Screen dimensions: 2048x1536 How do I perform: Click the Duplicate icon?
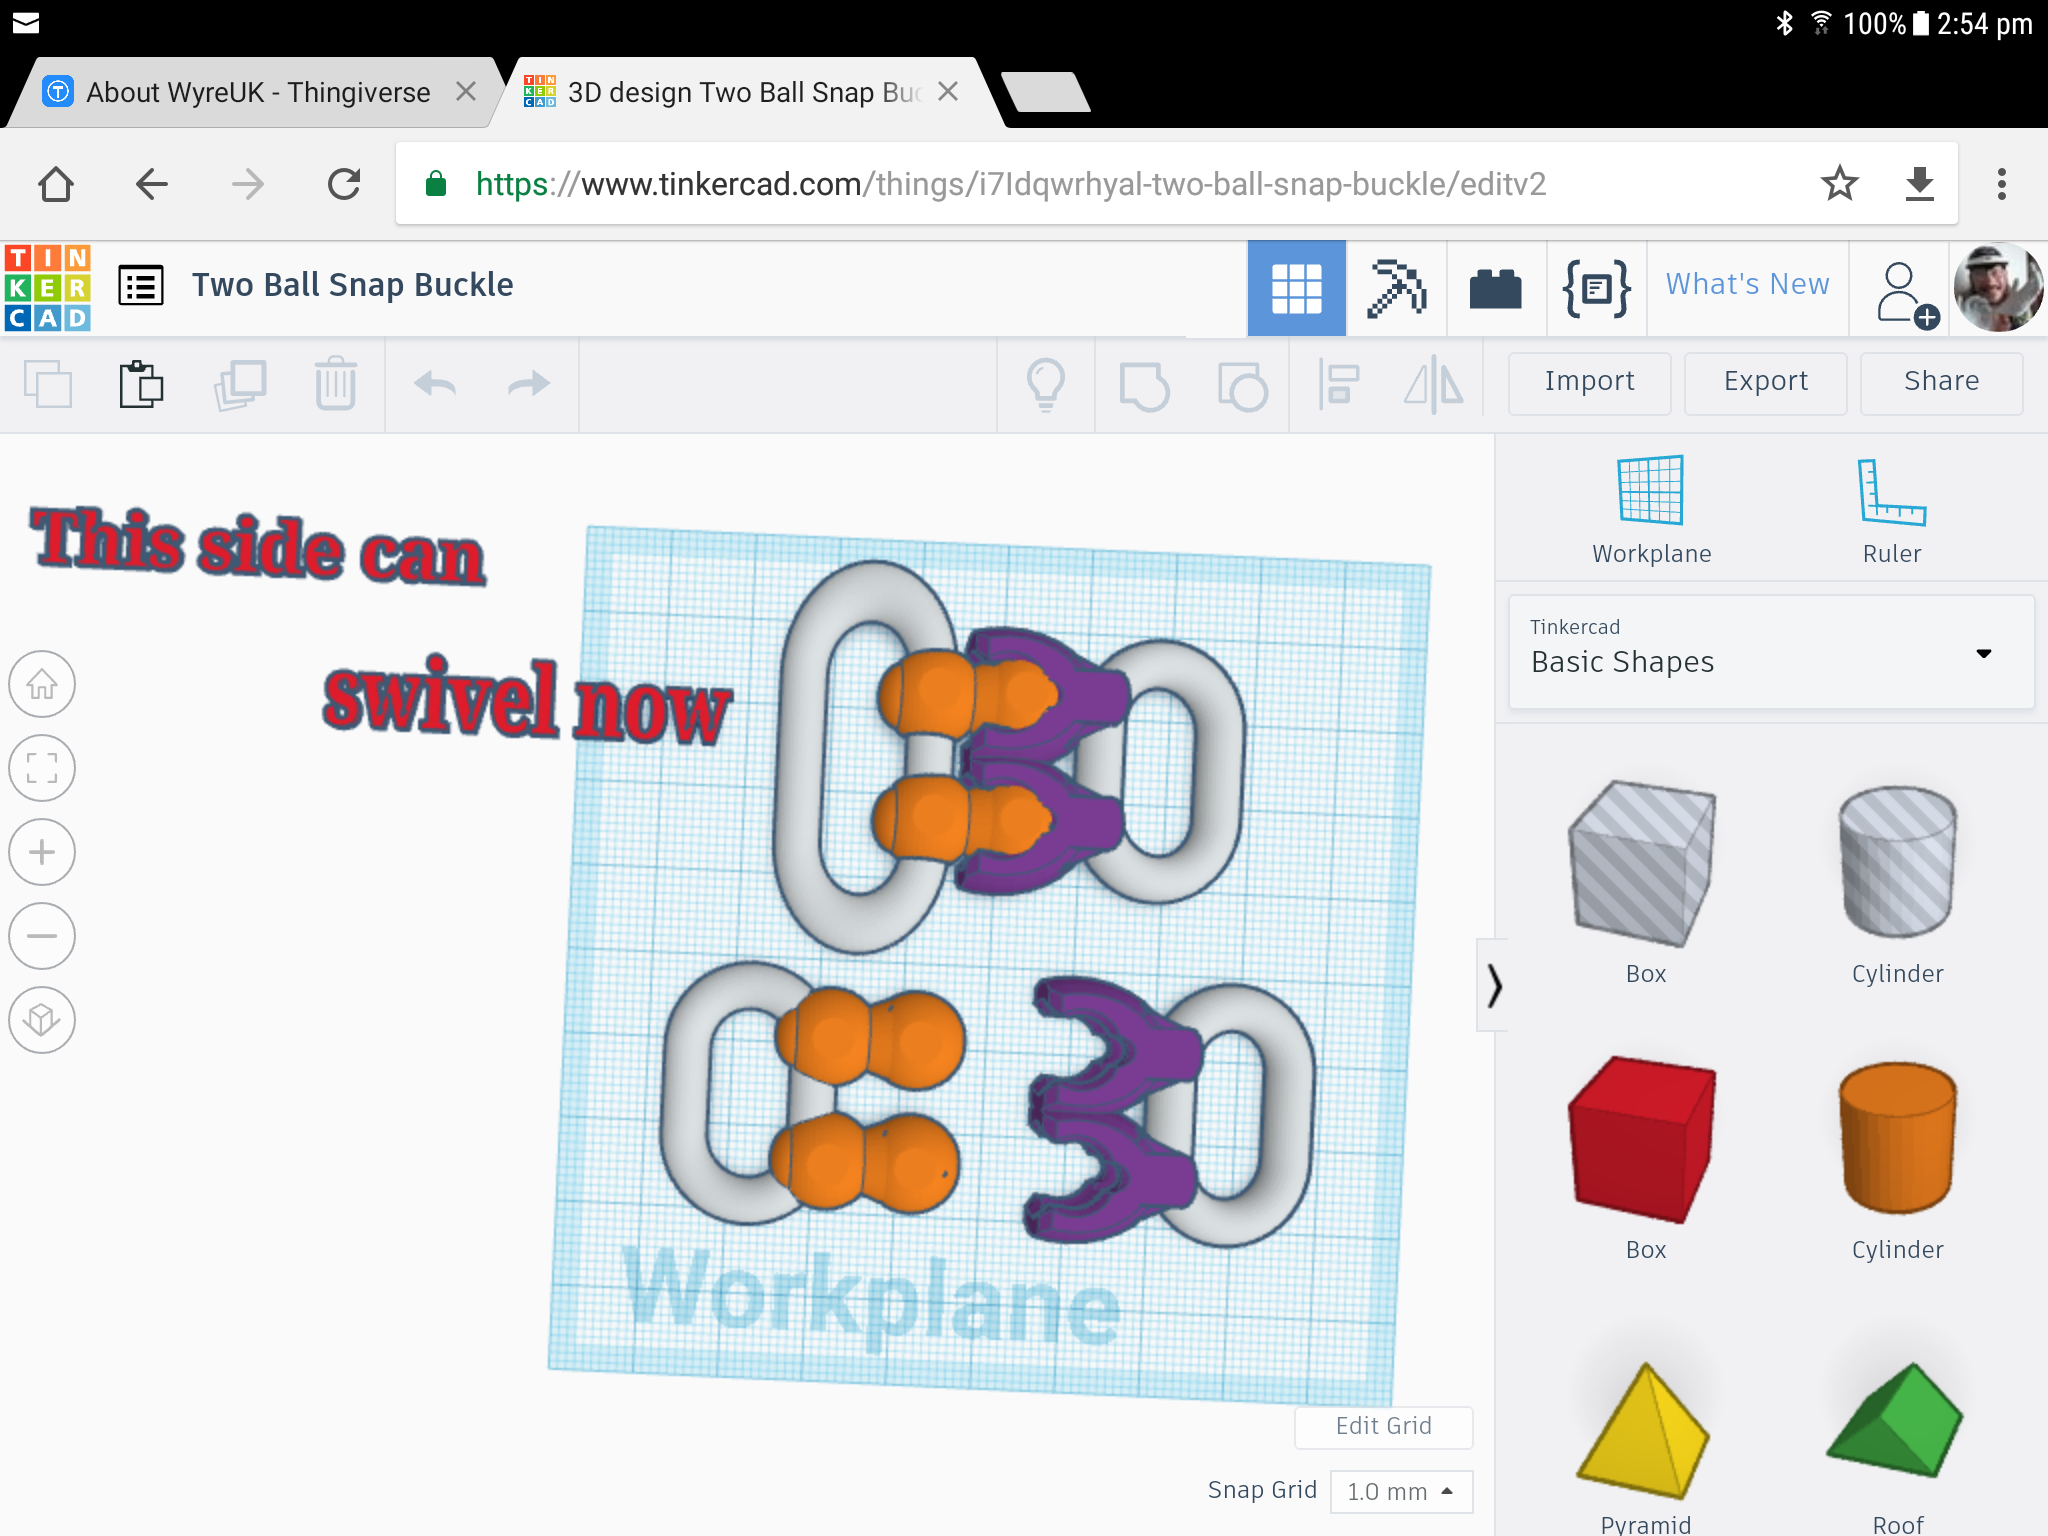240,384
